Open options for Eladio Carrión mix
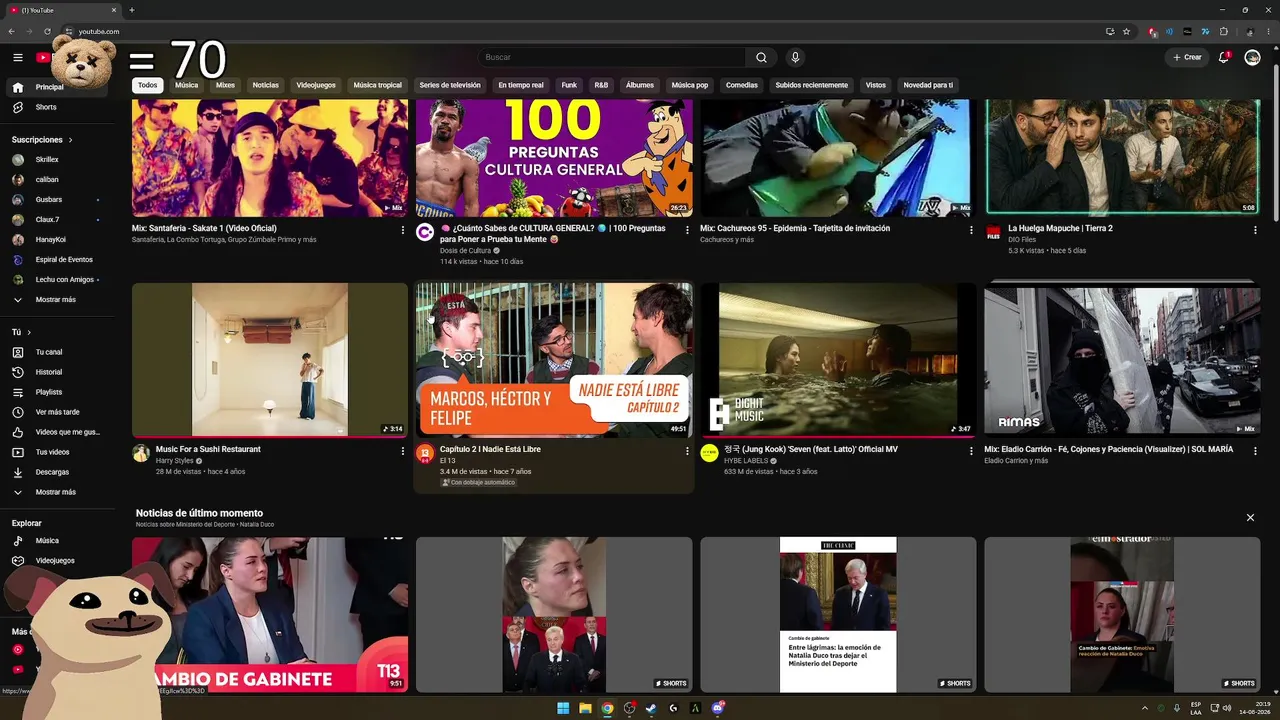The width and height of the screenshot is (1280, 720). [x=1255, y=451]
